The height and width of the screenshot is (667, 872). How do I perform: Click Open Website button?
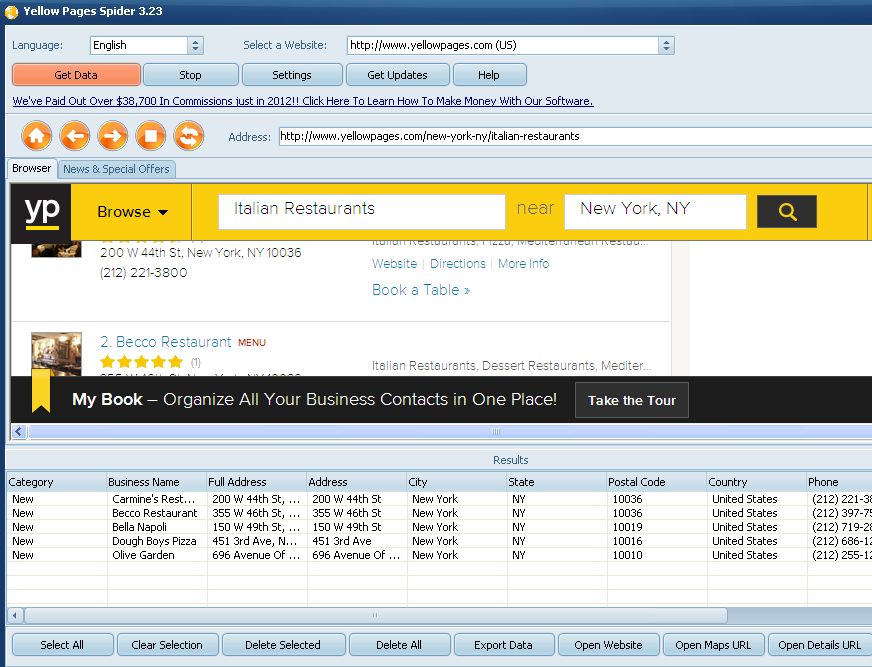click(608, 645)
